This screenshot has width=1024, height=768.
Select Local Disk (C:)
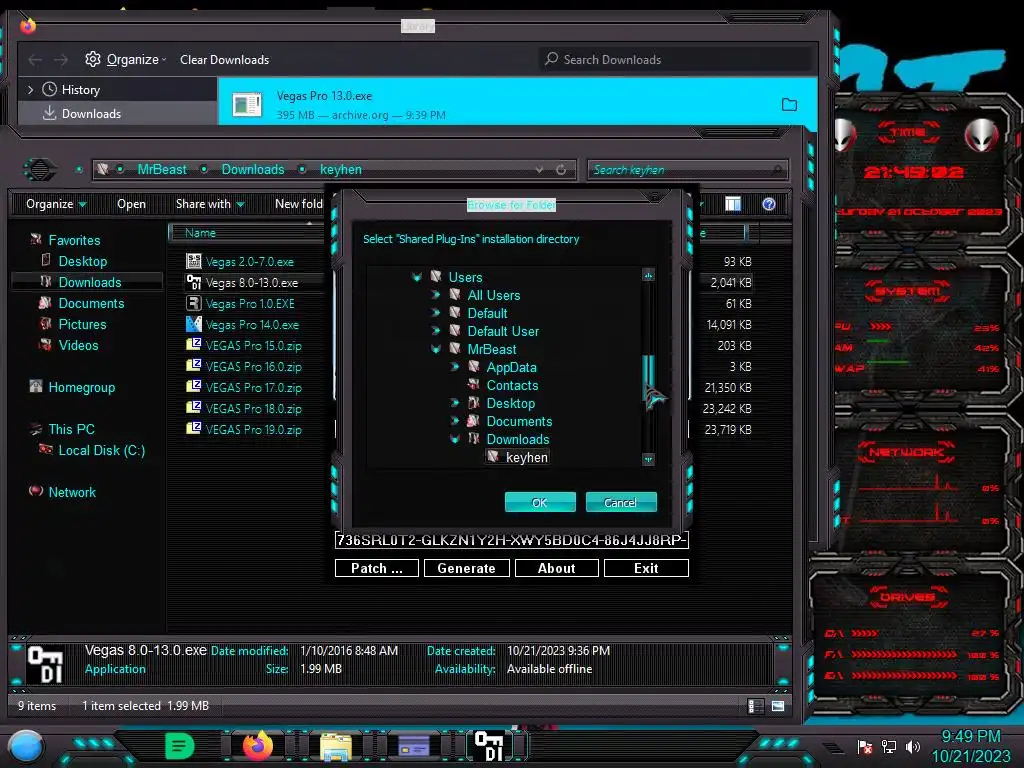[102, 450]
